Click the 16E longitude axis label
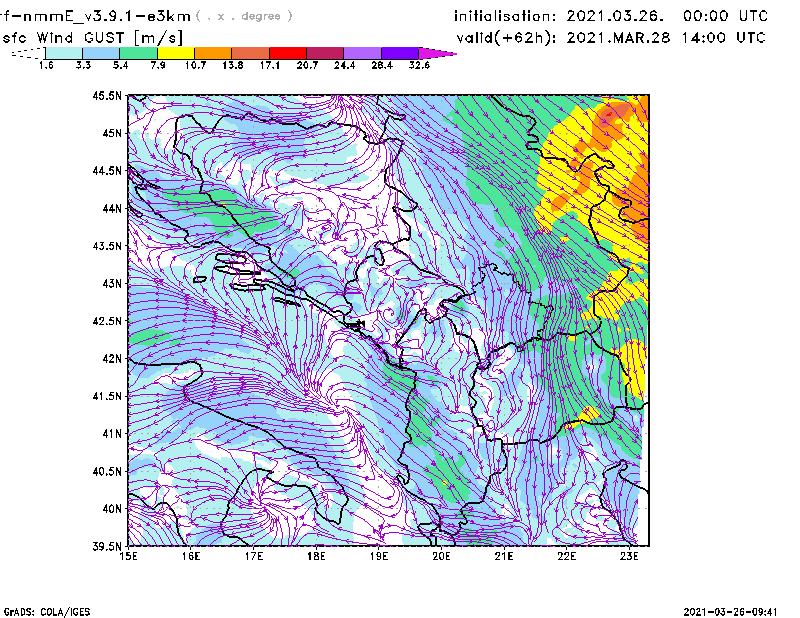 tap(191, 556)
